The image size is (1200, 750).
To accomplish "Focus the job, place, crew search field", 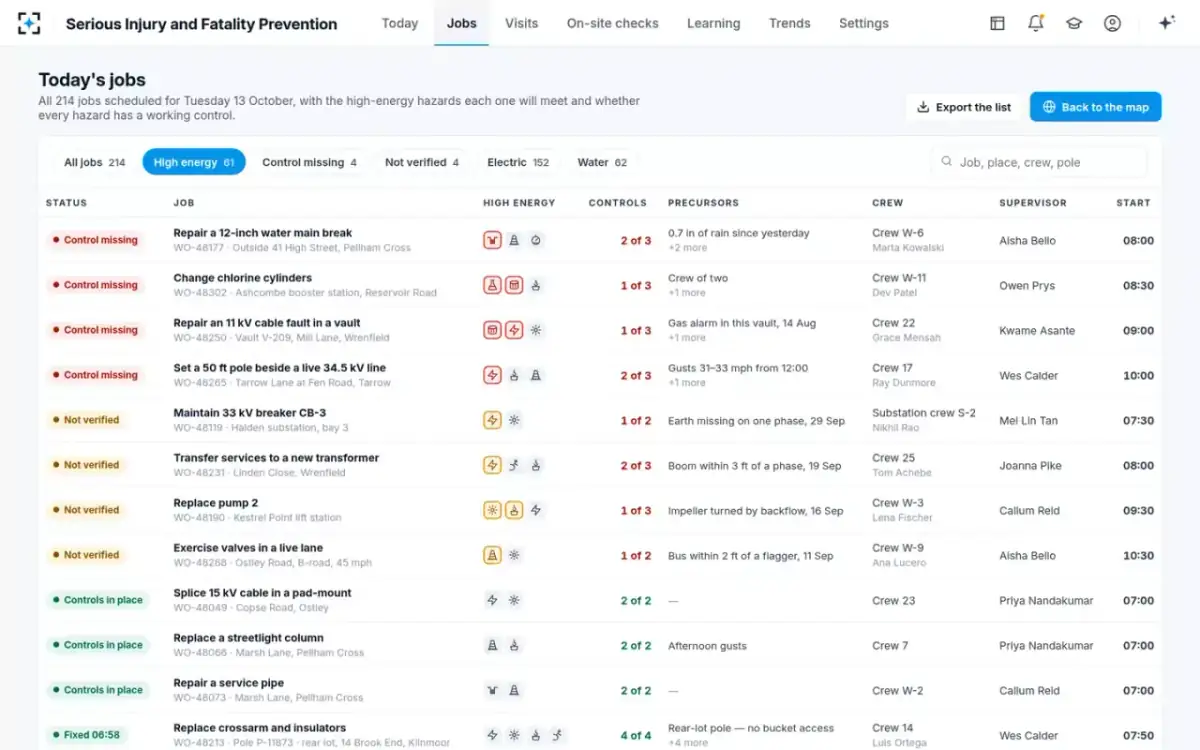I will (x=1039, y=162).
